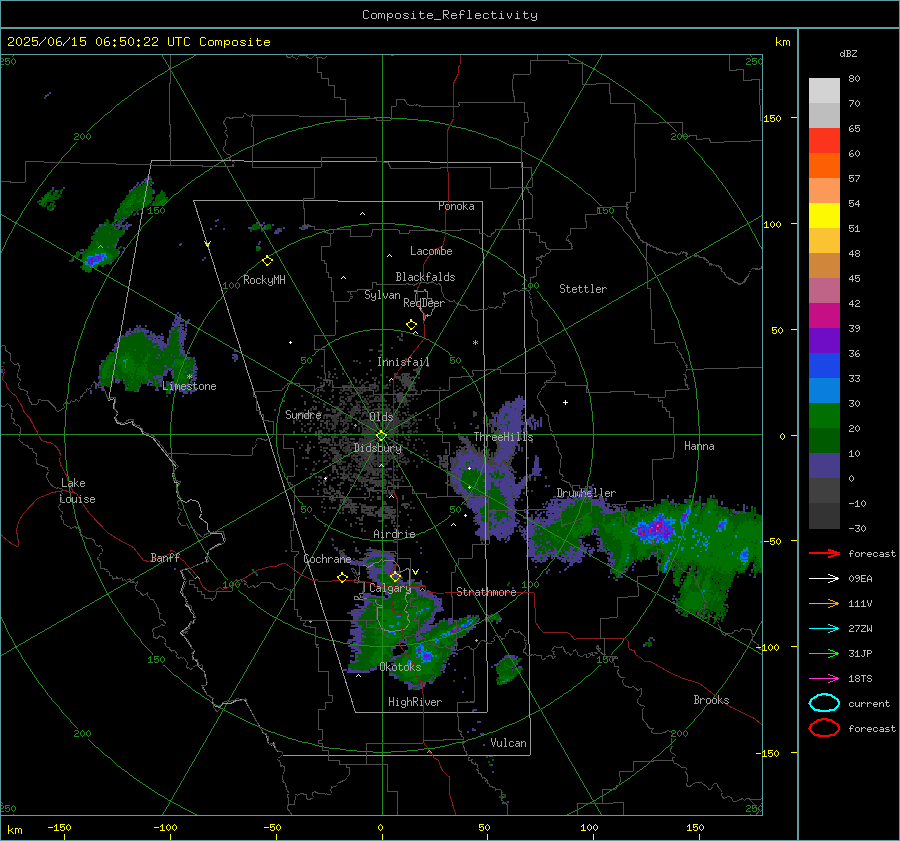Click the Strathmore label
The height and width of the screenshot is (841, 900).
(486, 592)
